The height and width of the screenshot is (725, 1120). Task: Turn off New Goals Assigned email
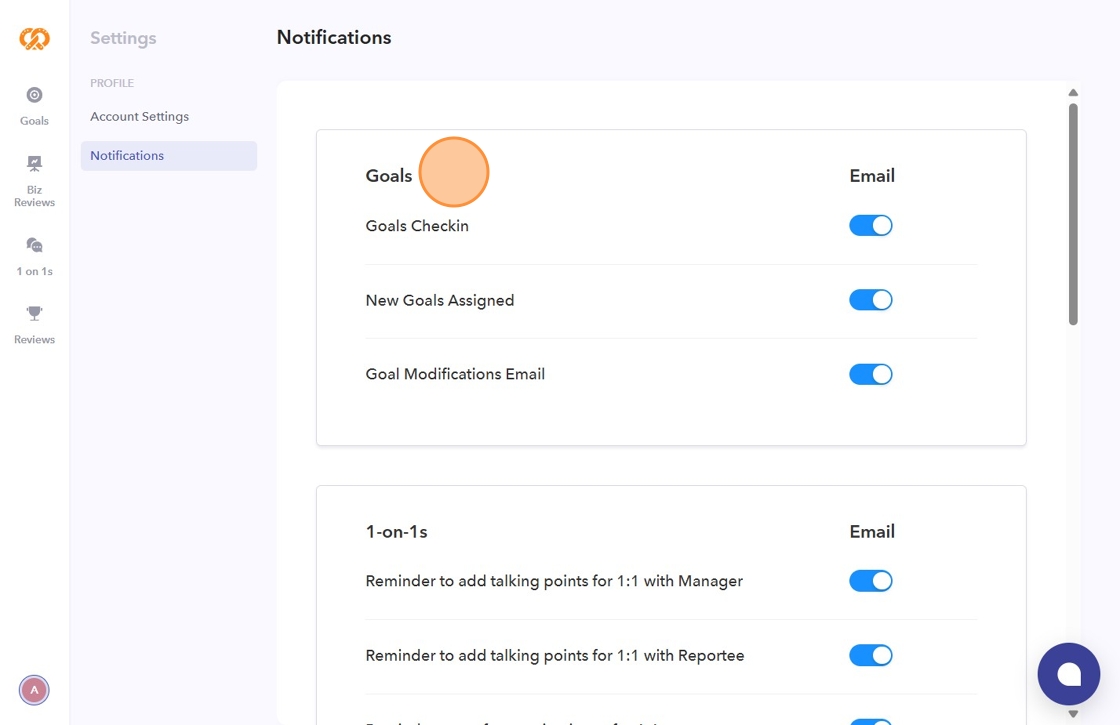coord(870,300)
